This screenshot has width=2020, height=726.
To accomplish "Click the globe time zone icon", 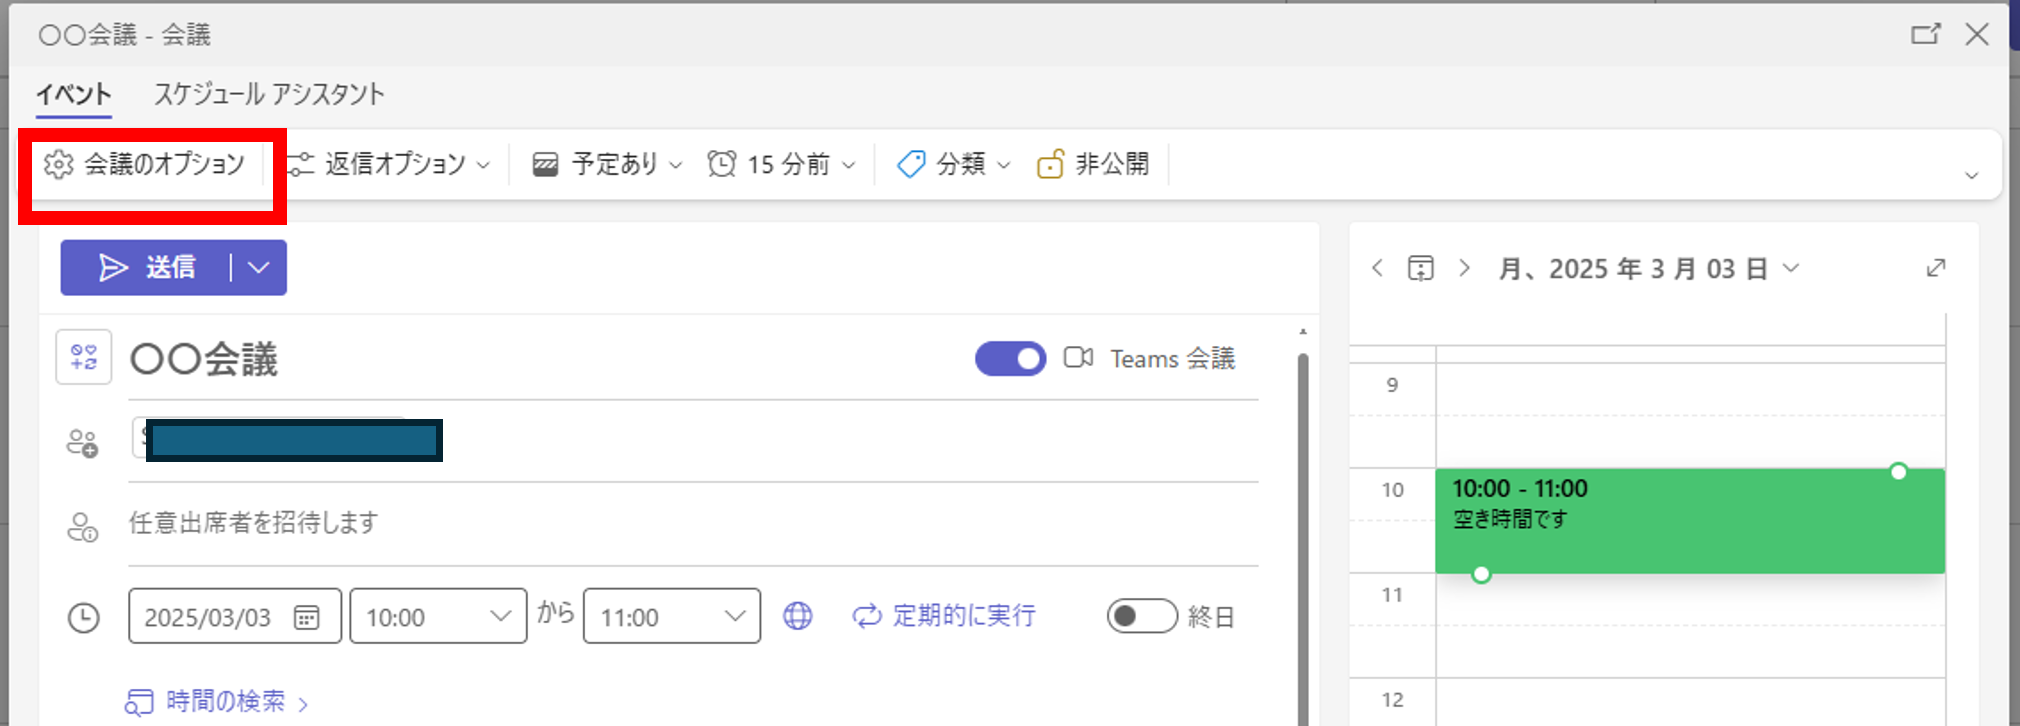I will pyautogui.click(x=797, y=616).
